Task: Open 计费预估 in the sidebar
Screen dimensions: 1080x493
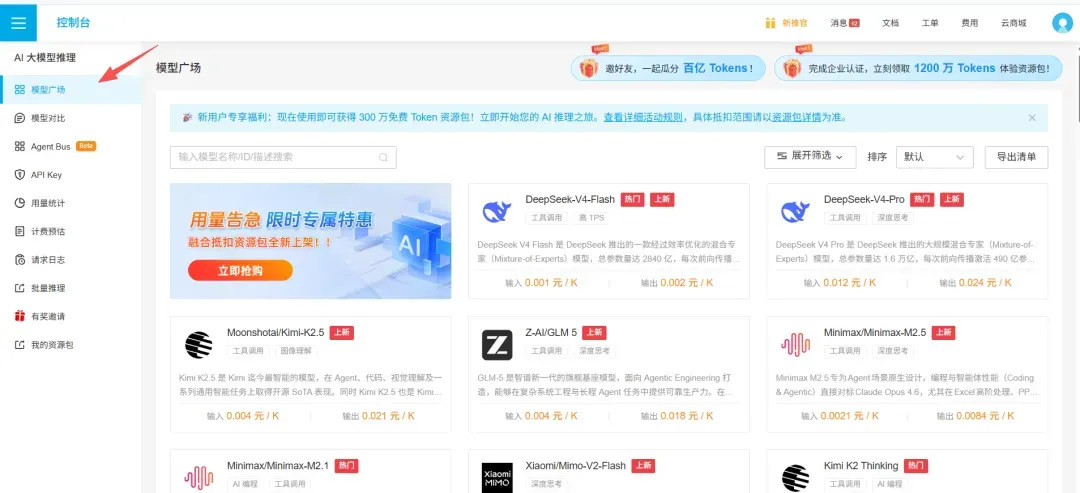Action: [x=70, y=231]
